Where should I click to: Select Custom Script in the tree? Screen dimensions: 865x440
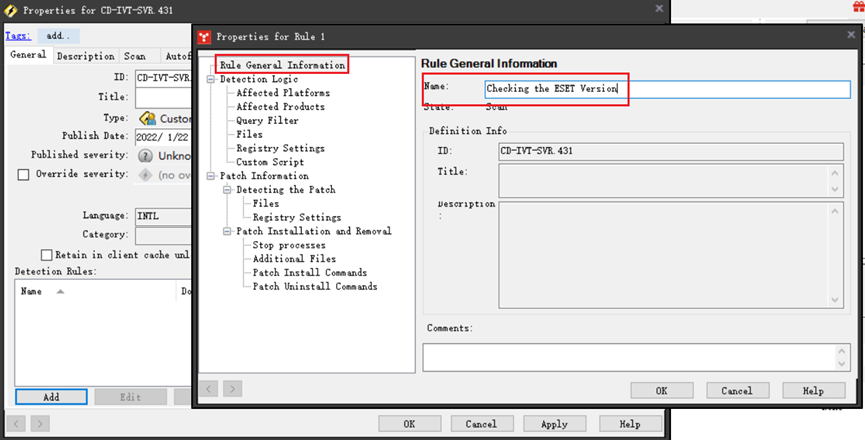[x=270, y=162]
